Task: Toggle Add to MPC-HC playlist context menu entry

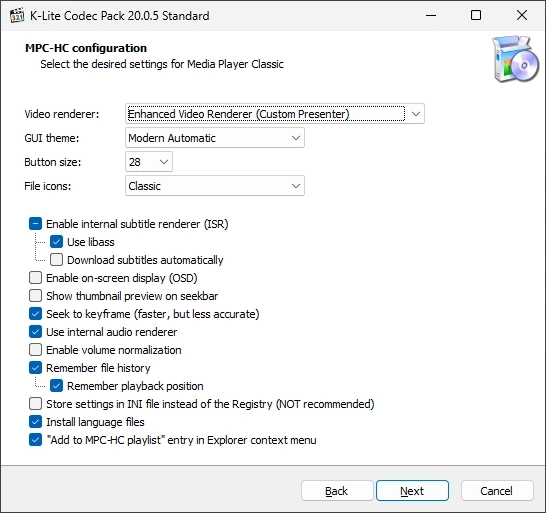Action: tap(36, 440)
